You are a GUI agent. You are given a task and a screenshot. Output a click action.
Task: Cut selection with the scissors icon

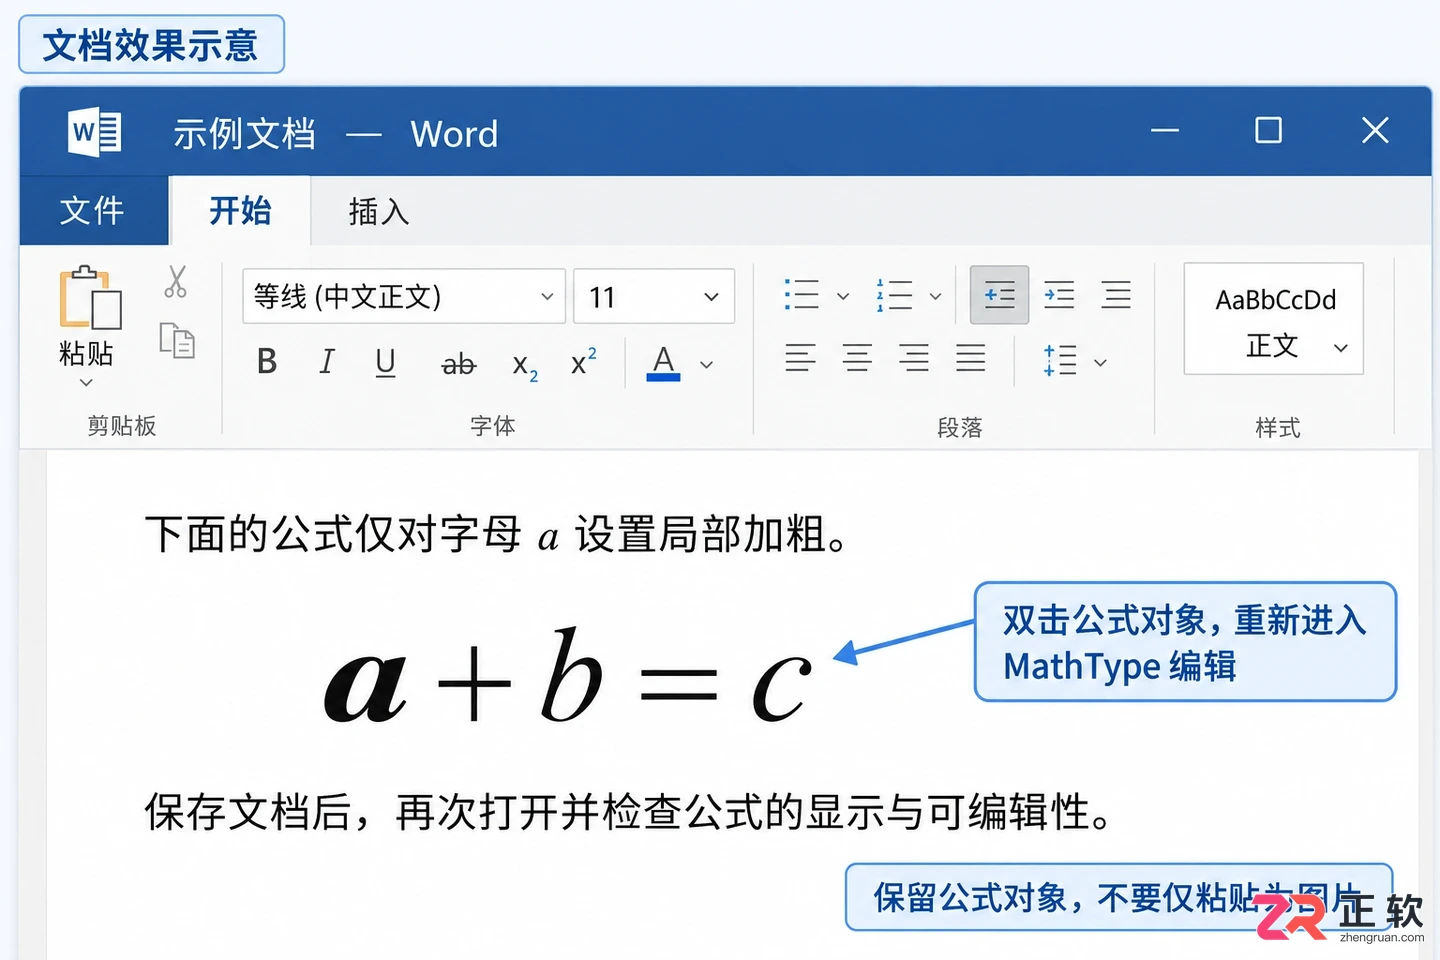click(x=176, y=282)
